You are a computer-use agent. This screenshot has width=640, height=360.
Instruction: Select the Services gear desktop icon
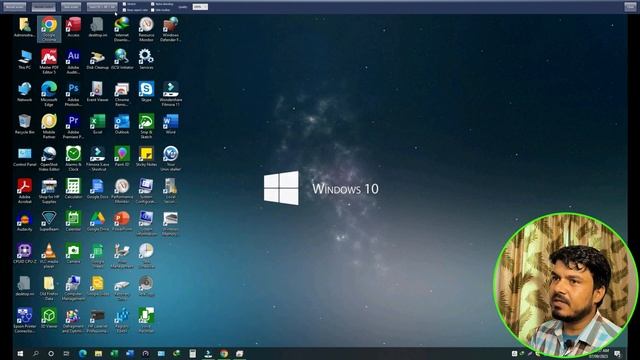[x=146, y=60]
